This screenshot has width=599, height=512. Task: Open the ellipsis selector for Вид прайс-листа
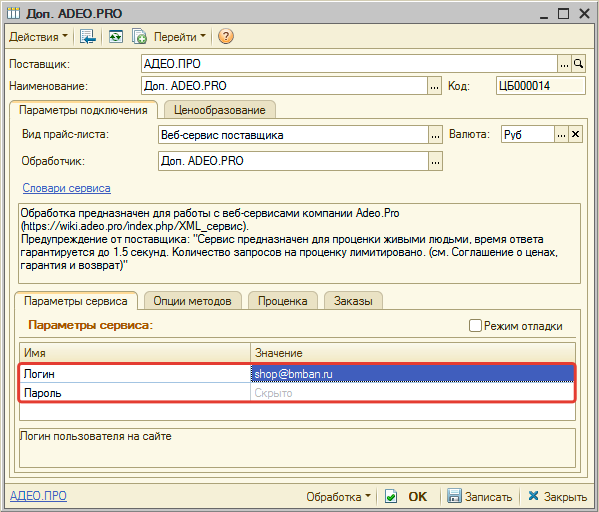(x=435, y=135)
